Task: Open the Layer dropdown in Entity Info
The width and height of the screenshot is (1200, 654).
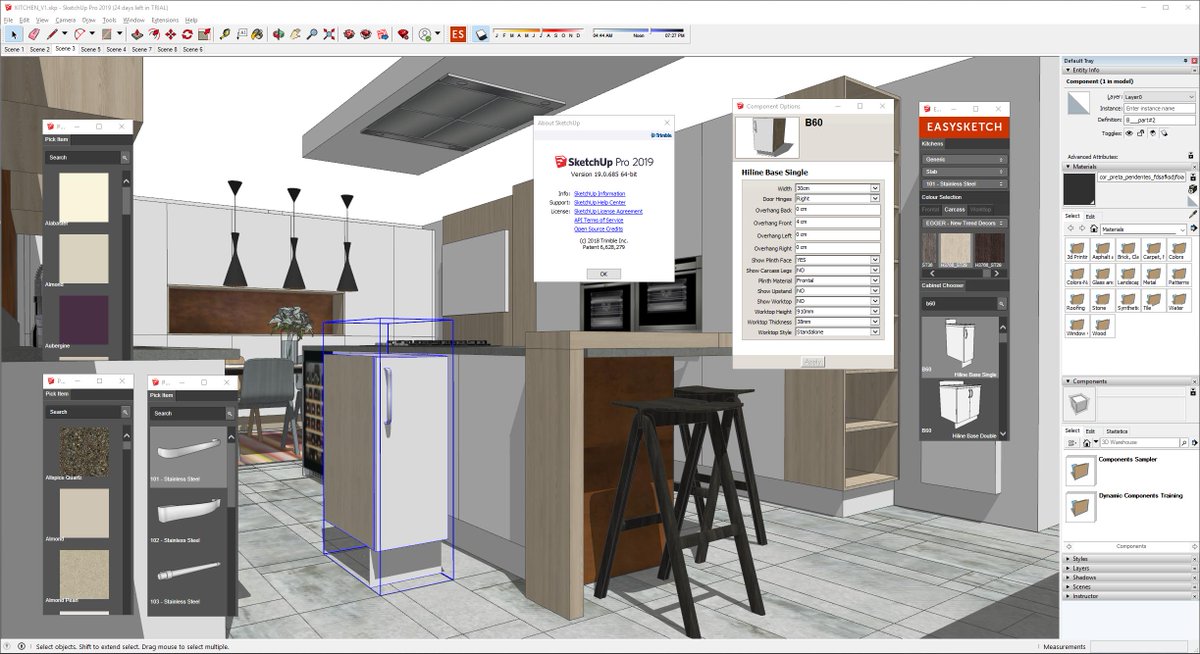Action: 1159,97
